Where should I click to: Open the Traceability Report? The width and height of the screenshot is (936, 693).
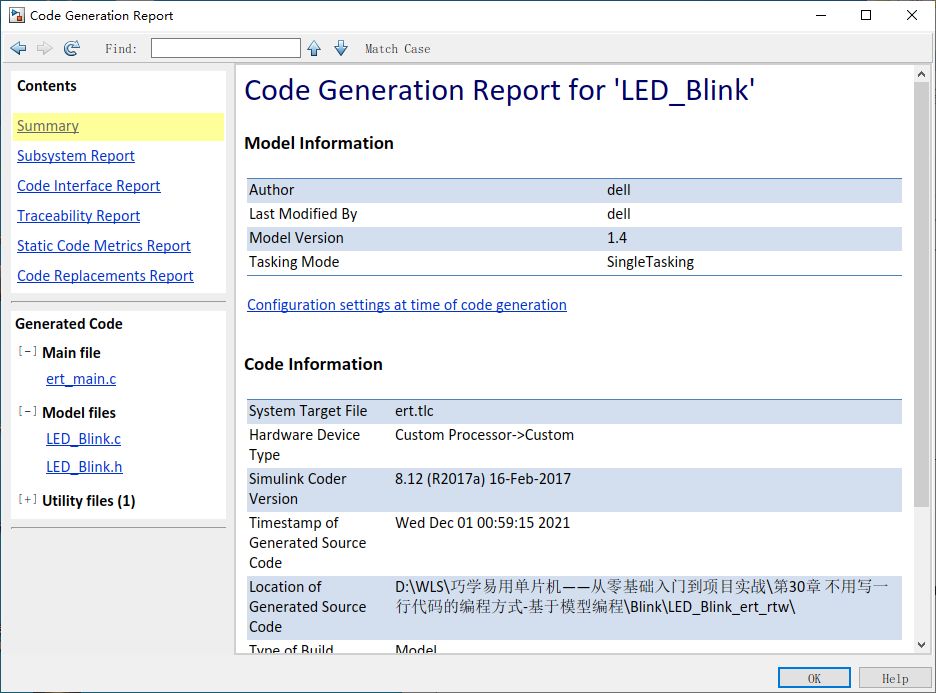tap(78, 215)
